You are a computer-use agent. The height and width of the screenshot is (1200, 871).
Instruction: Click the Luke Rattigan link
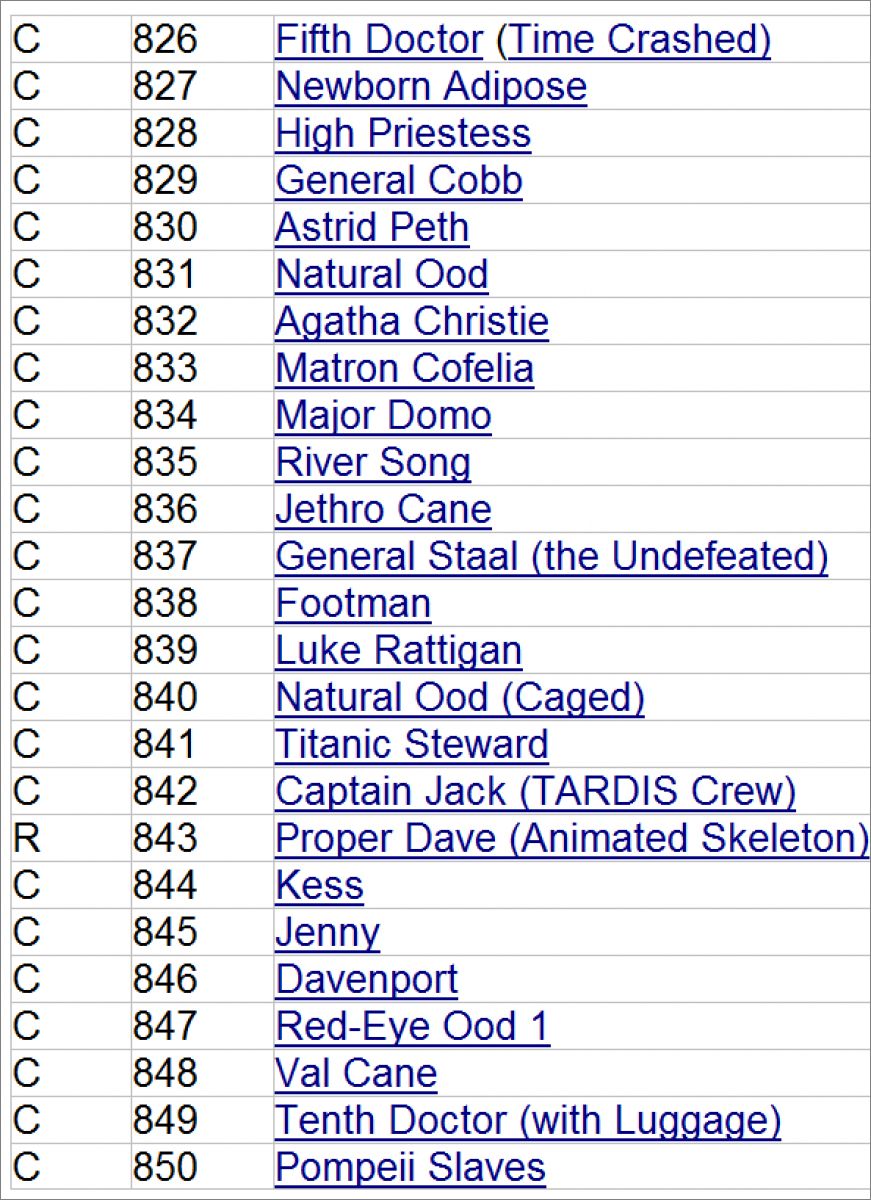[x=398, y=651]
